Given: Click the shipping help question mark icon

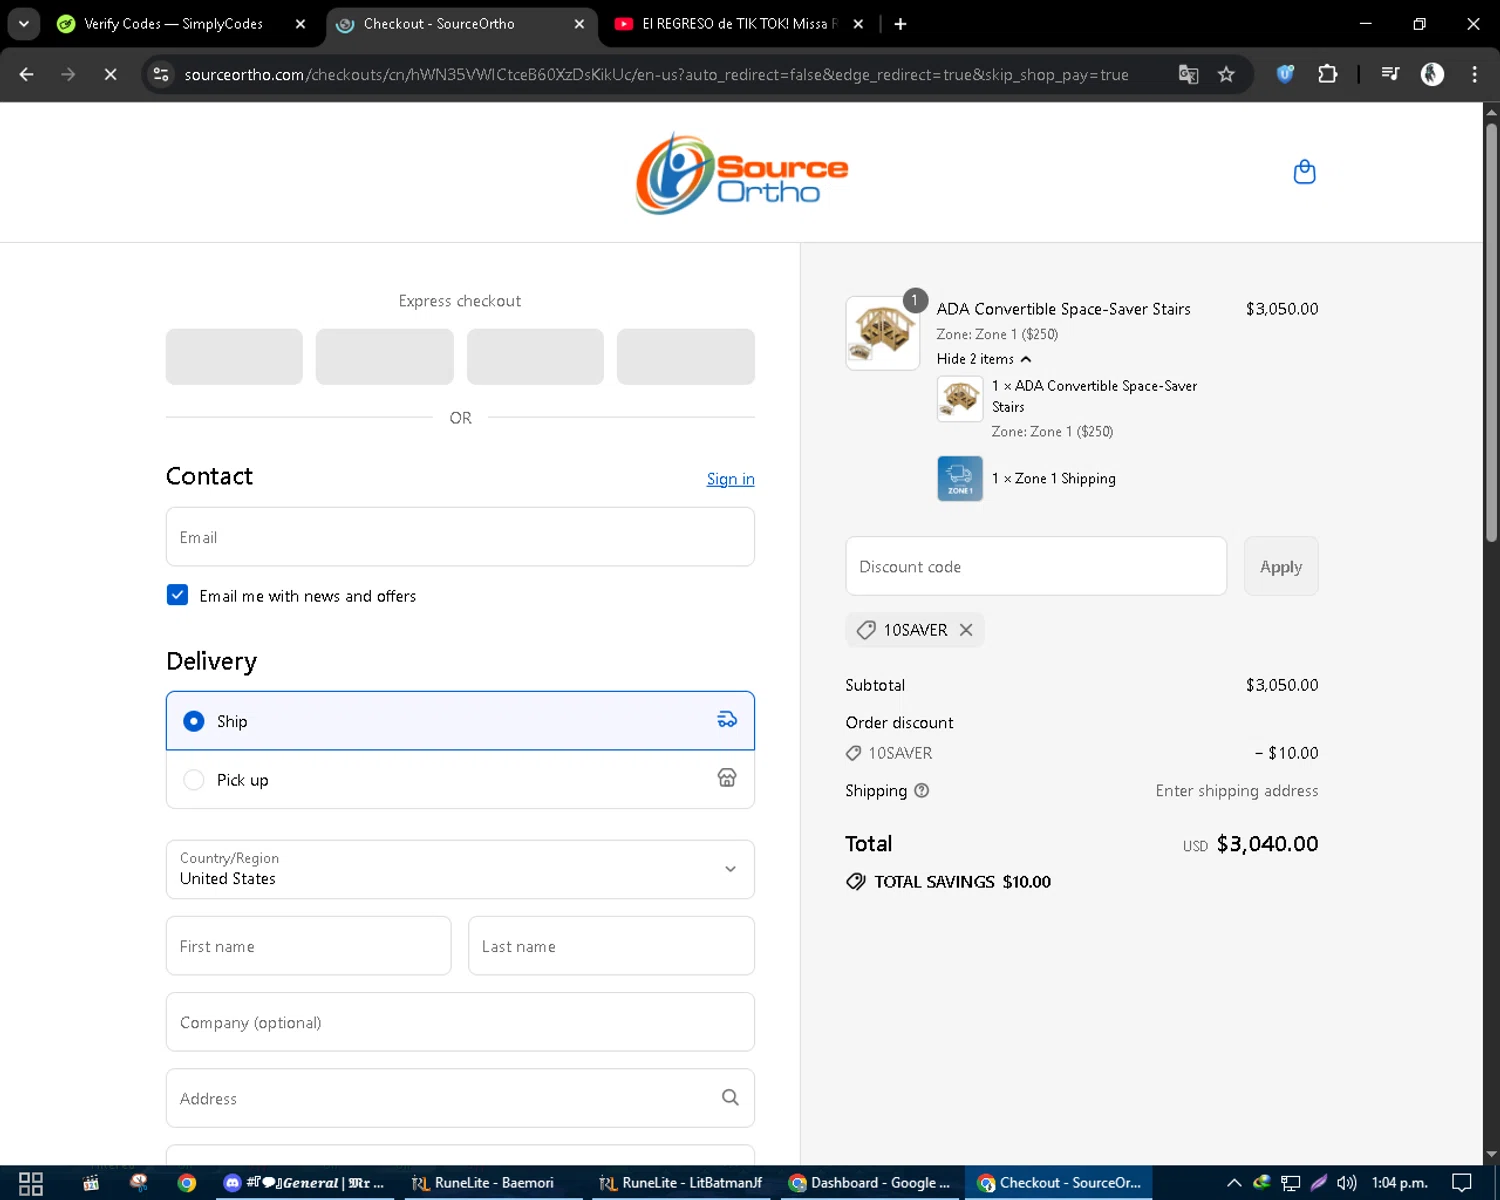Looking at the screenshot, I should point(922,790).
